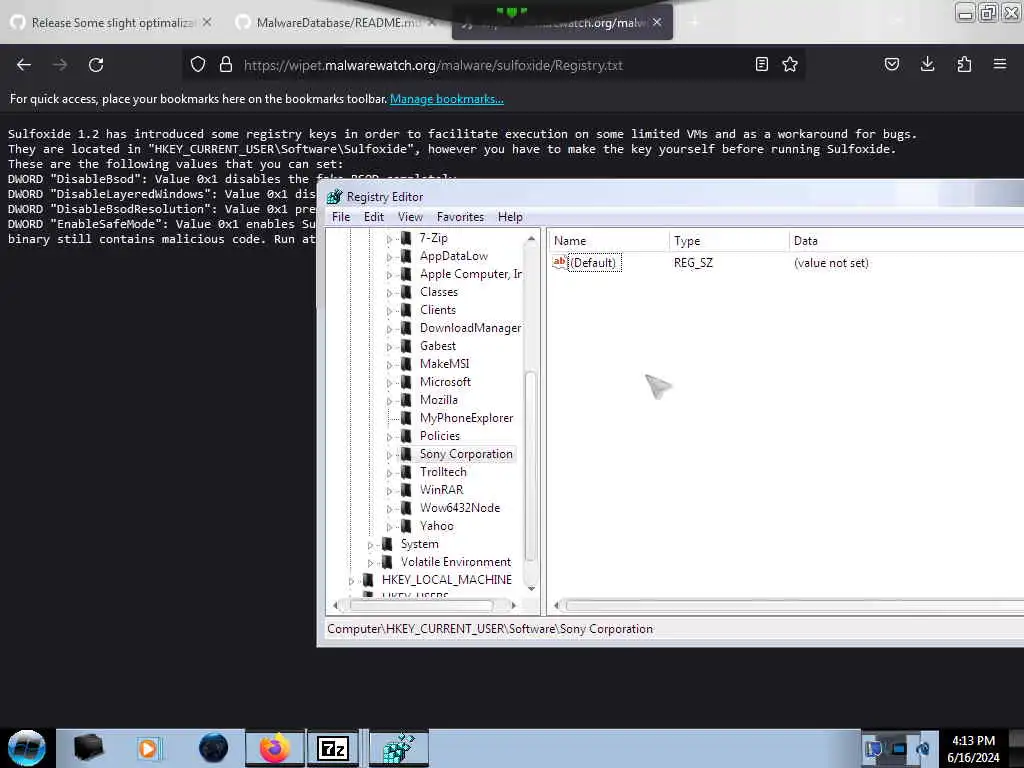
Task: Open the black box taskbar icon
Action: (x=89, y=748)
